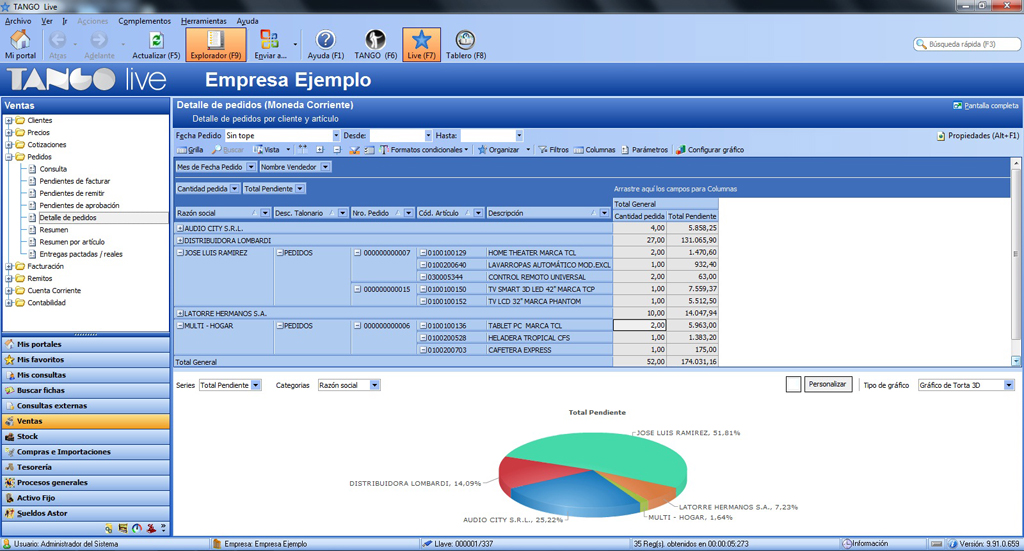The width and height of the screenshot is (1024, 551).
Task: Open the Herramientas menu
Action: pyautogui.click(x=204, y=22)
